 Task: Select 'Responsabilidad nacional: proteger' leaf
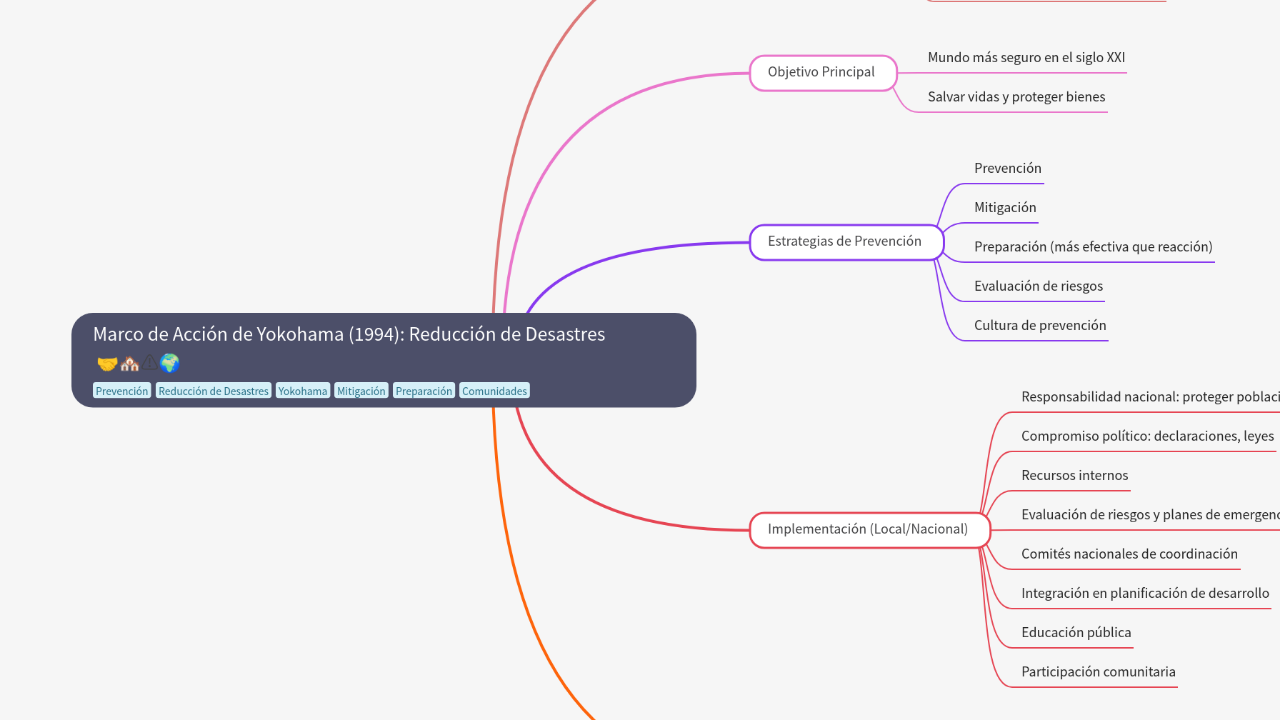coord(1150,397)
